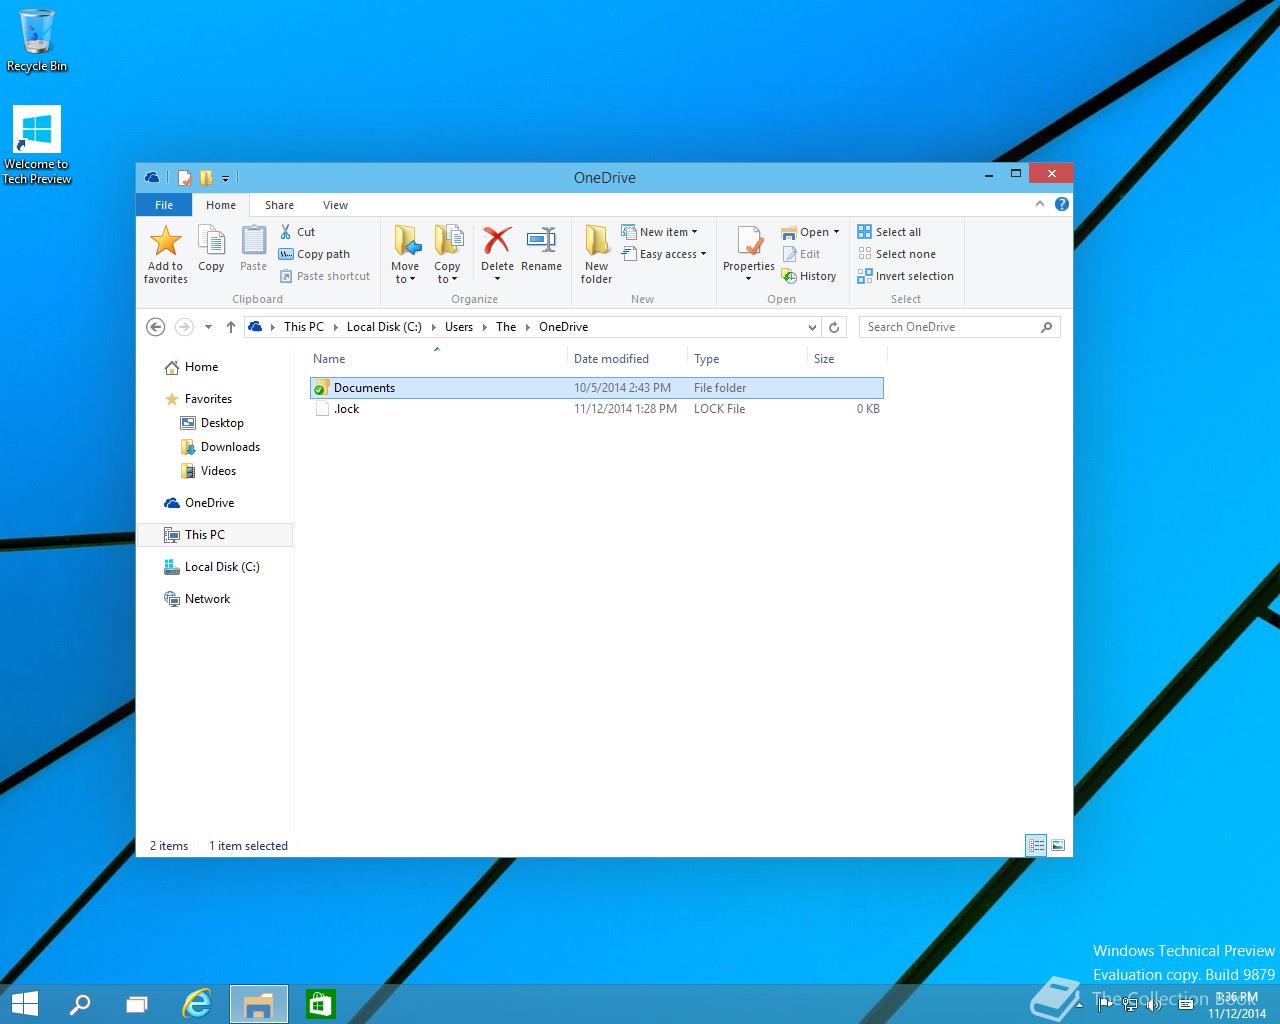
Task: Click the Copy icon in Clipboard group
Action: (211, 240)
